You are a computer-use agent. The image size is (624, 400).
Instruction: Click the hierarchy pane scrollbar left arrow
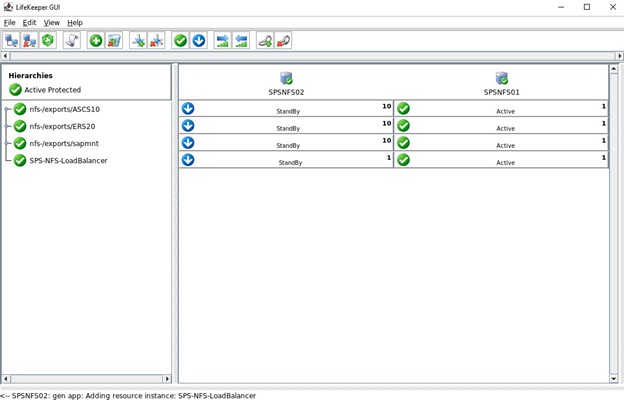coord(6,379)
